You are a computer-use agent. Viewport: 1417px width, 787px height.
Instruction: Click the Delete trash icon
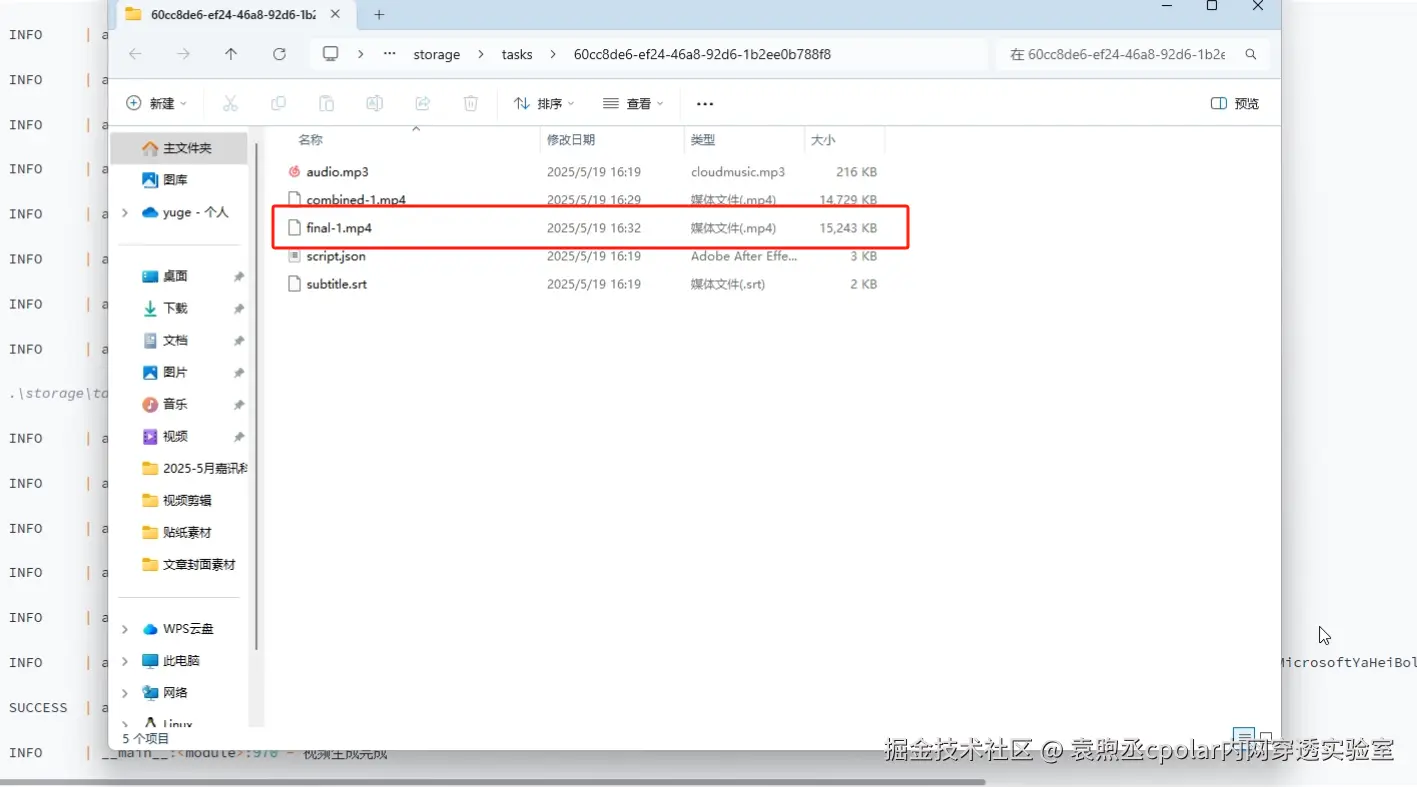tap(470, 103)
